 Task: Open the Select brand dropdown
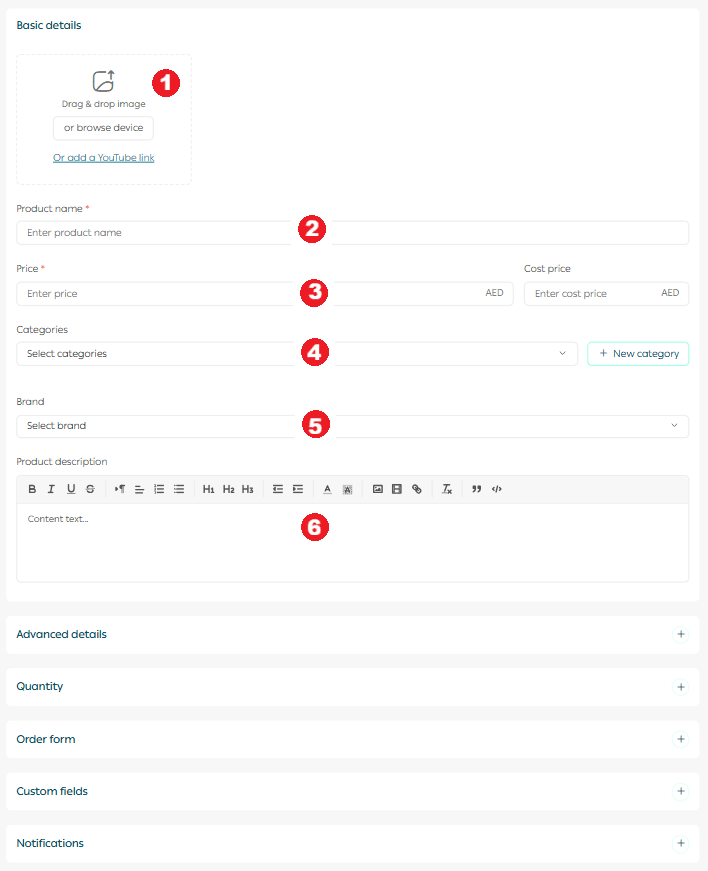(352, 426)
